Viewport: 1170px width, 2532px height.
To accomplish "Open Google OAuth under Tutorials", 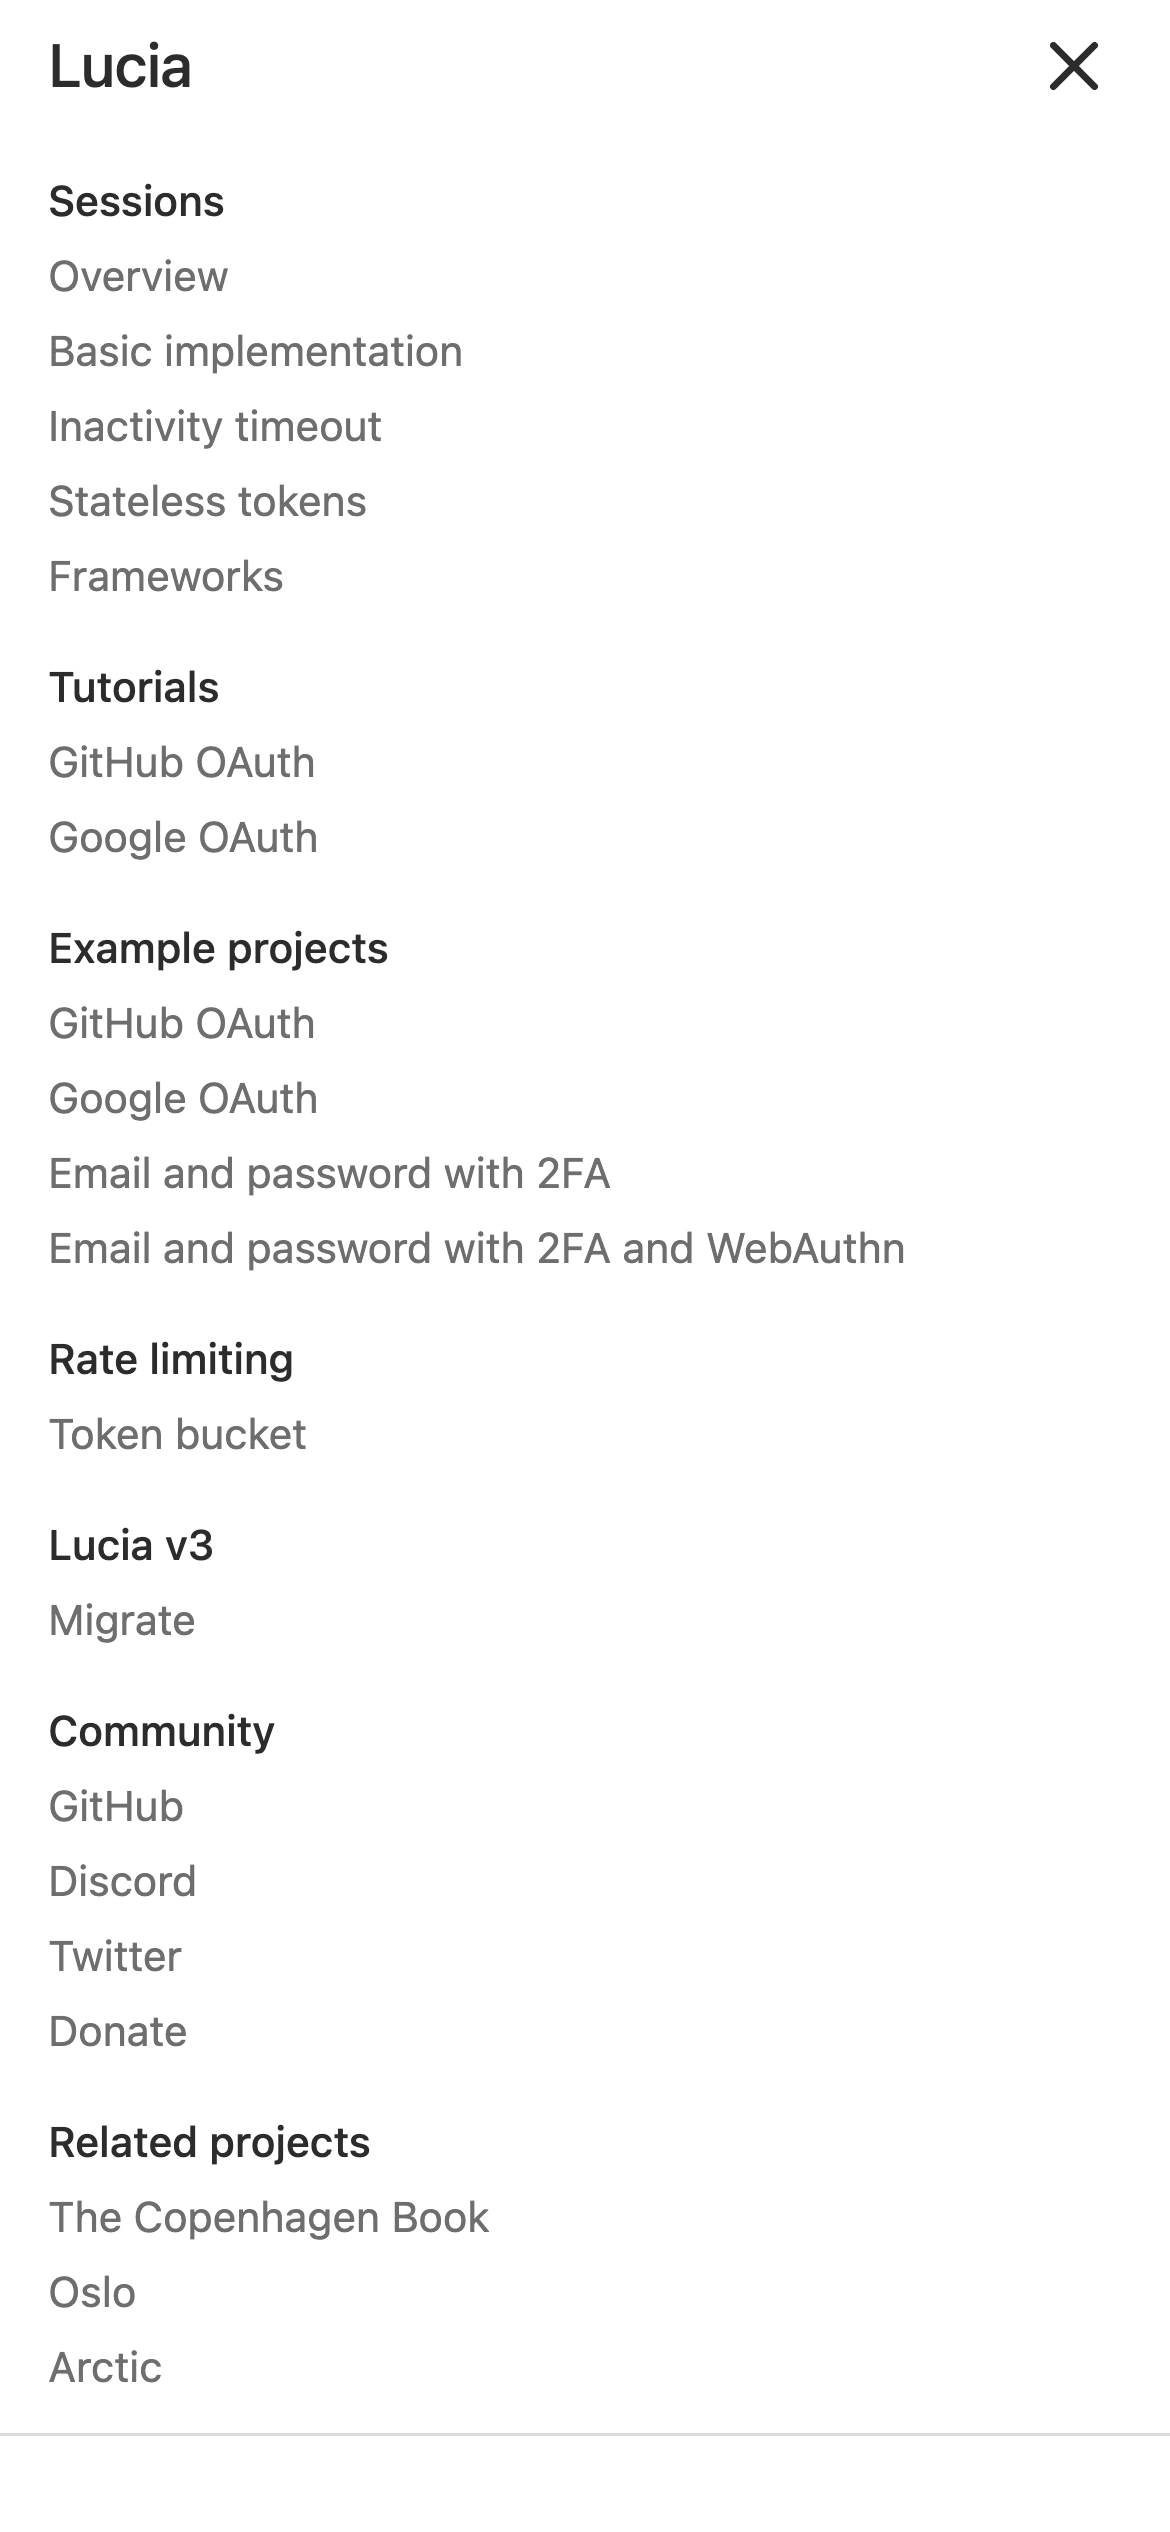I will coord(183,838).
